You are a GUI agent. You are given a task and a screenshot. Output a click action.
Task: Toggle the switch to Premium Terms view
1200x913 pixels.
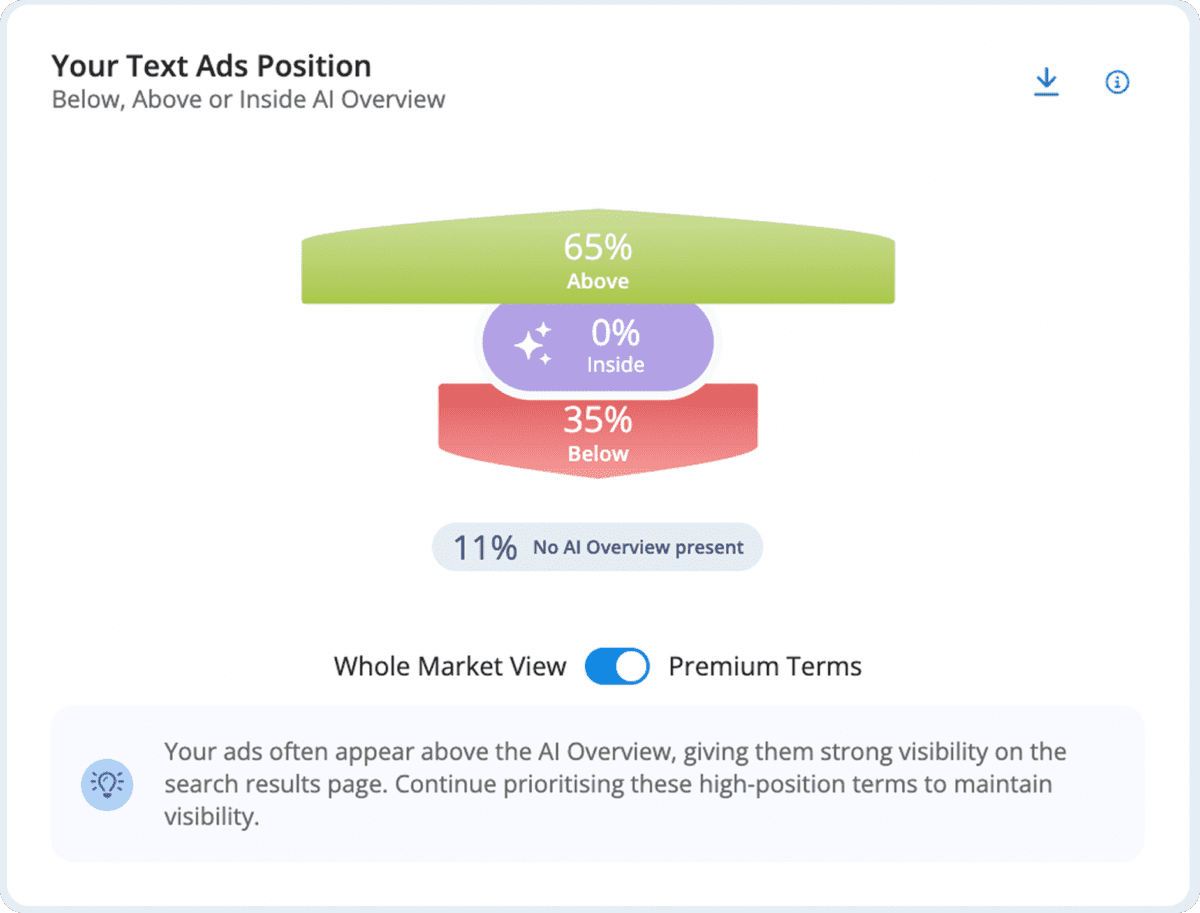click(x=617, y=666)
